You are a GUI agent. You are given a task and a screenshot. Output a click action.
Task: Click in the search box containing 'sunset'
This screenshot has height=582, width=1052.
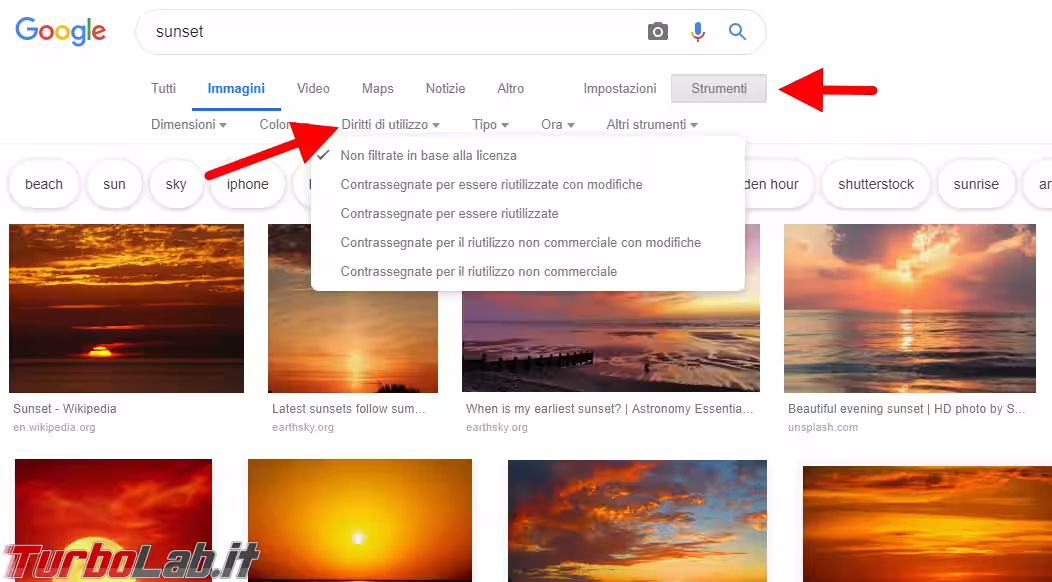390,32
